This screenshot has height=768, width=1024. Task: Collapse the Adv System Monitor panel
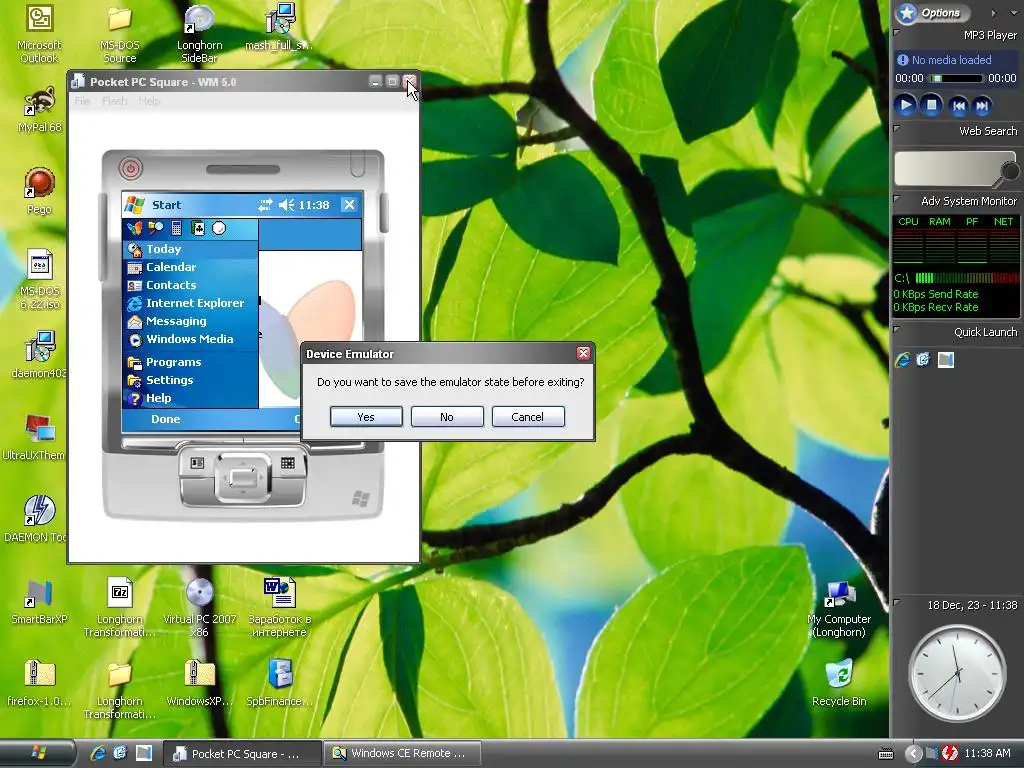click(x=897, y=199)
